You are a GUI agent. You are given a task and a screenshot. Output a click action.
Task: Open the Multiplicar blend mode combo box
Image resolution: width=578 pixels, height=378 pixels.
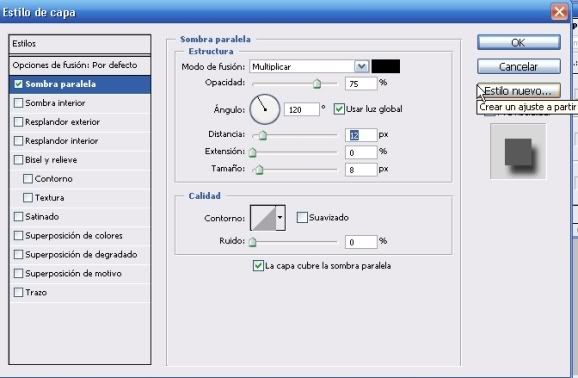coord(309,66)
